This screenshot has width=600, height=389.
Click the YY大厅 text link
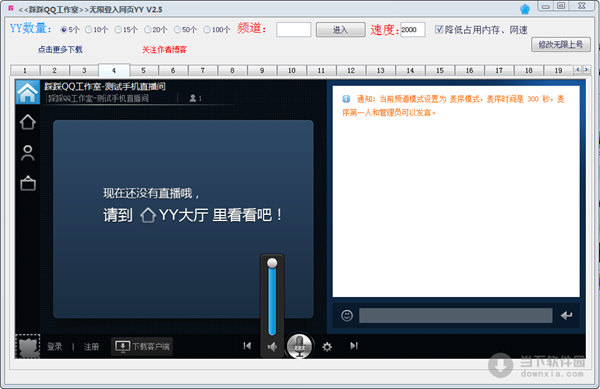click(183, 215)
